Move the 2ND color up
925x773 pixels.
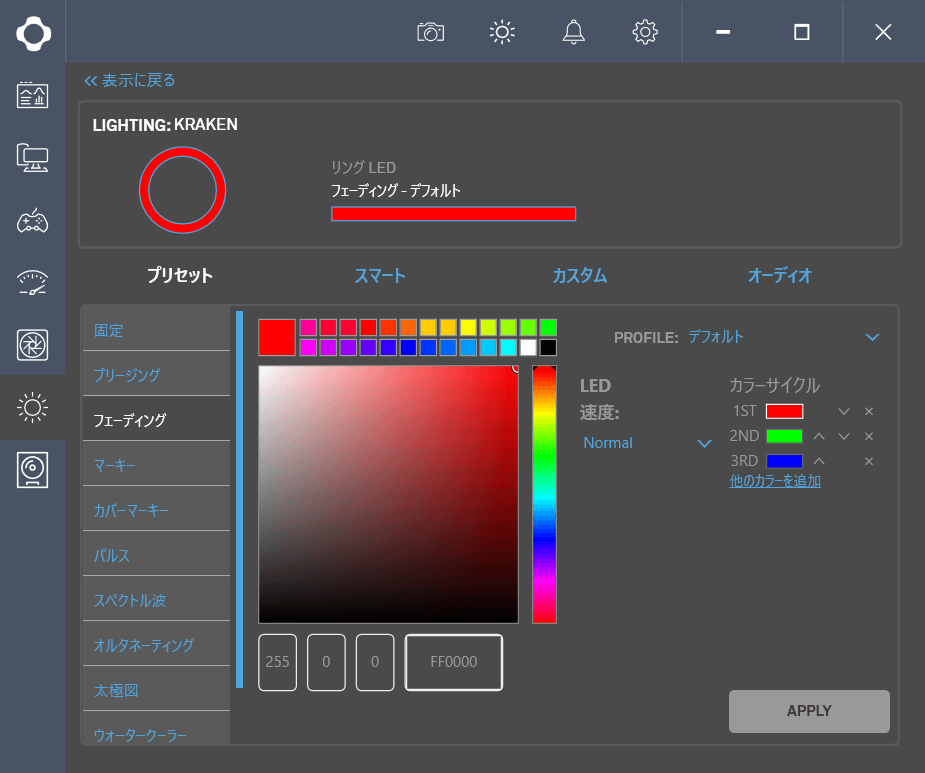(819, 436)
